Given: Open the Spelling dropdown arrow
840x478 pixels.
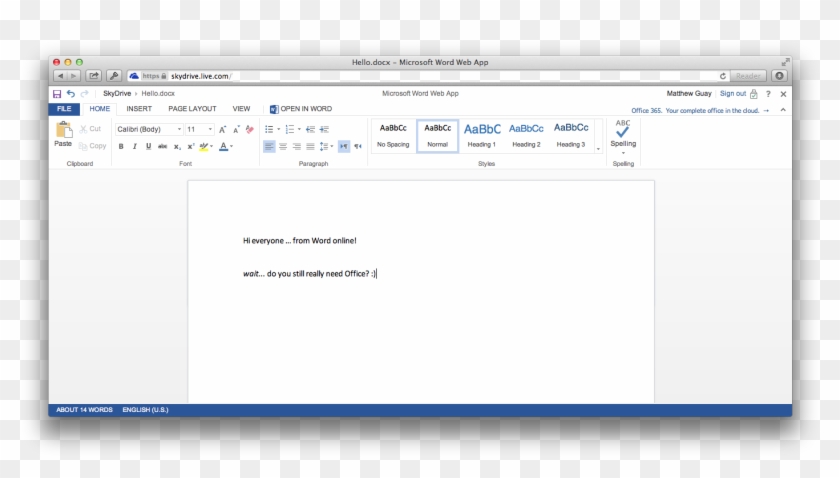Looking at the screenshot, I should point(623,153).
